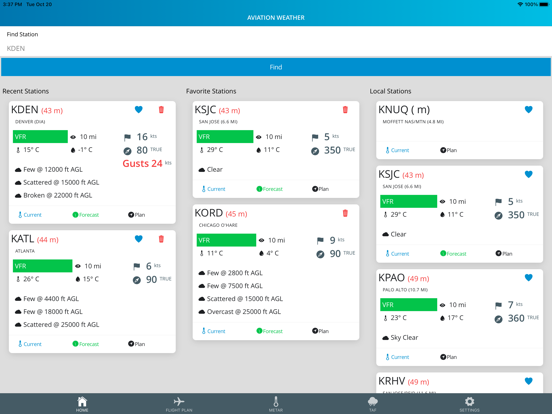
Task: Open Plan for KDEN
Action: tap(137, 215)
